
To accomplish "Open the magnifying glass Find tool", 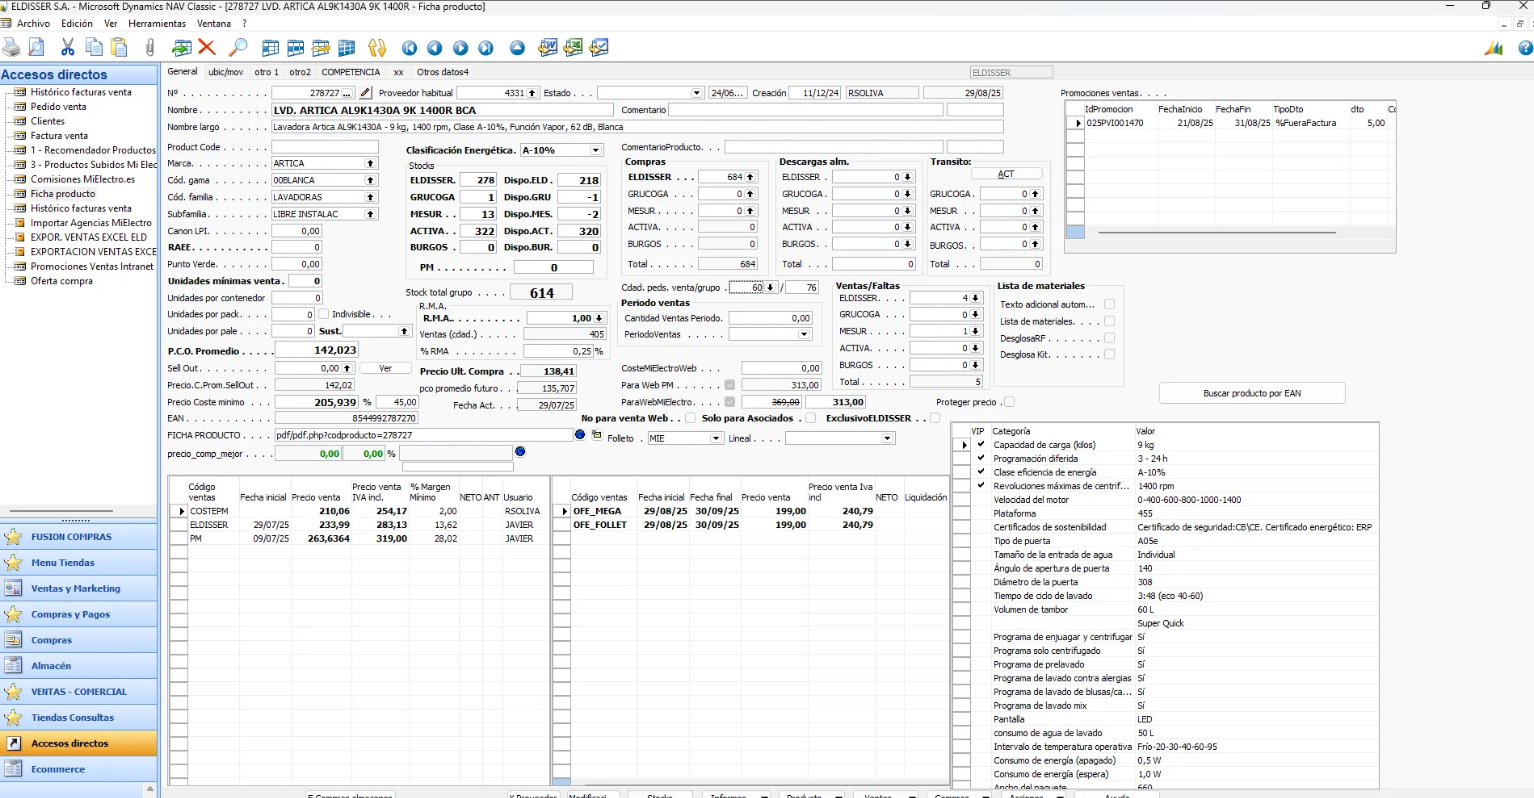I will 238,47.
